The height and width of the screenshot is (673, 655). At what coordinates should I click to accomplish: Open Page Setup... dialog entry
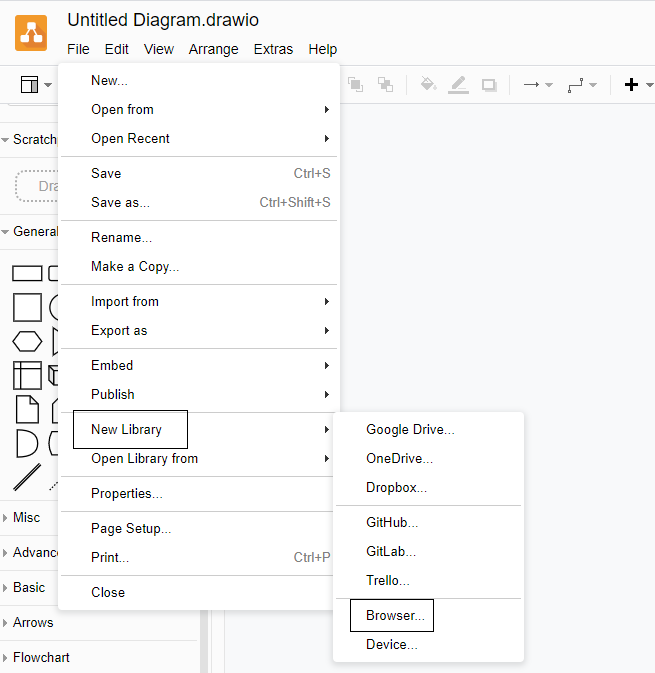coord(199,528)
